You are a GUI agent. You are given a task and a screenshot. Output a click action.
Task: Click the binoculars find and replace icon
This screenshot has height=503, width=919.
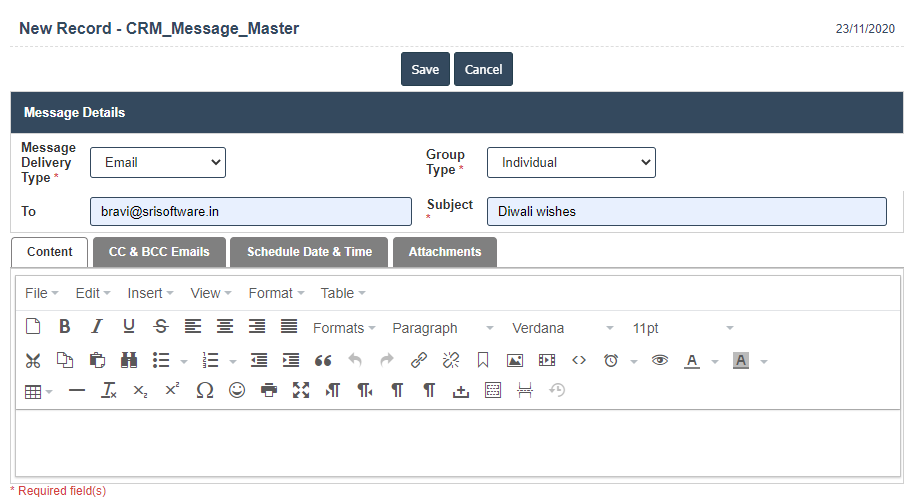[x=129, y=361]
